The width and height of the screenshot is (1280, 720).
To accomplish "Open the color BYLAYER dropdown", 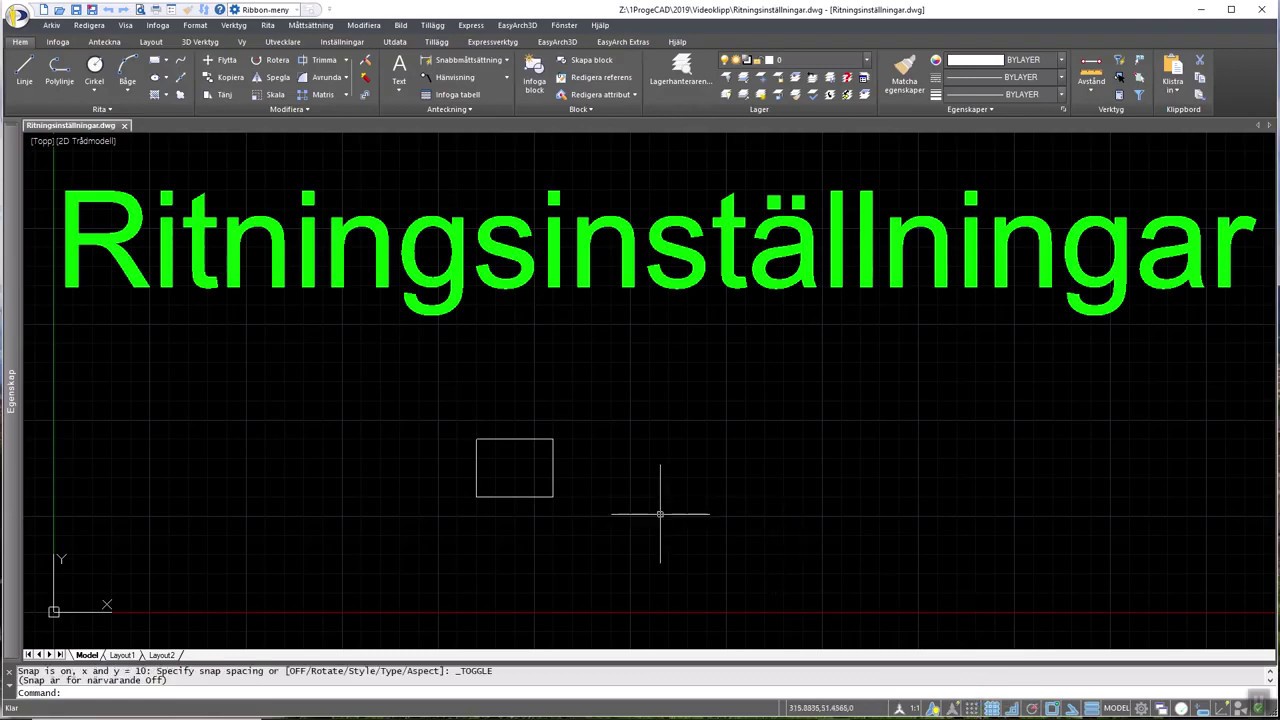I will tap(1061, 60).
